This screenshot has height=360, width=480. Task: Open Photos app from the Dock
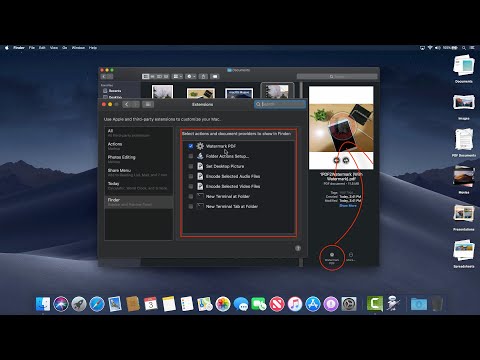223,304
